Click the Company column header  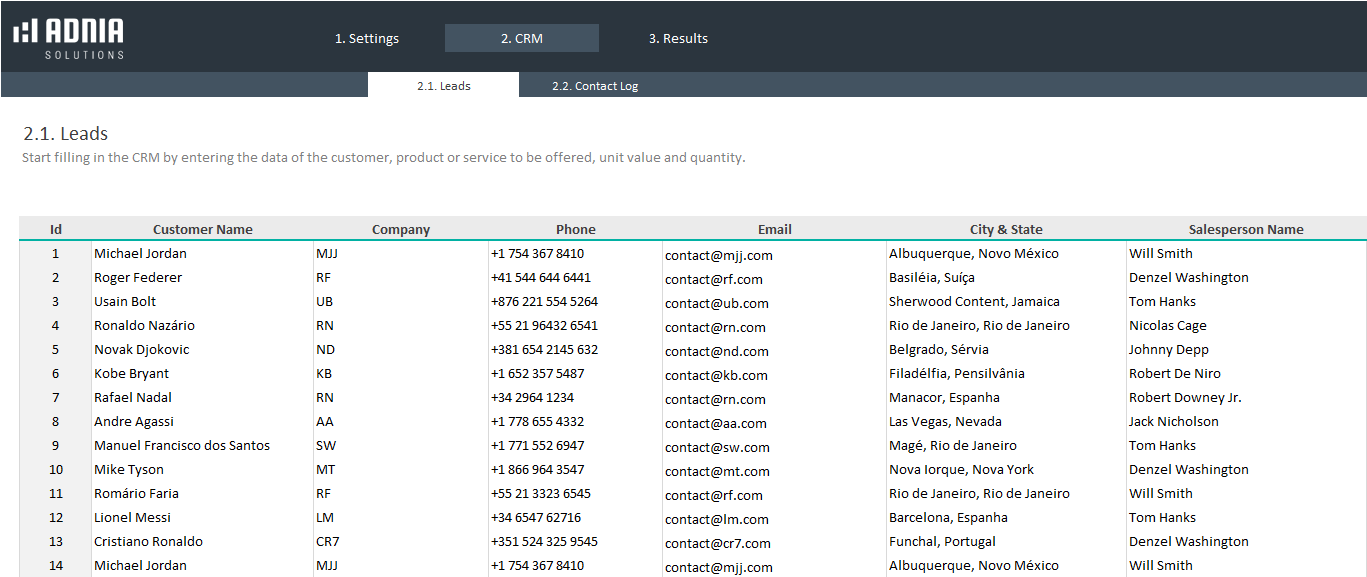[400, 230]
